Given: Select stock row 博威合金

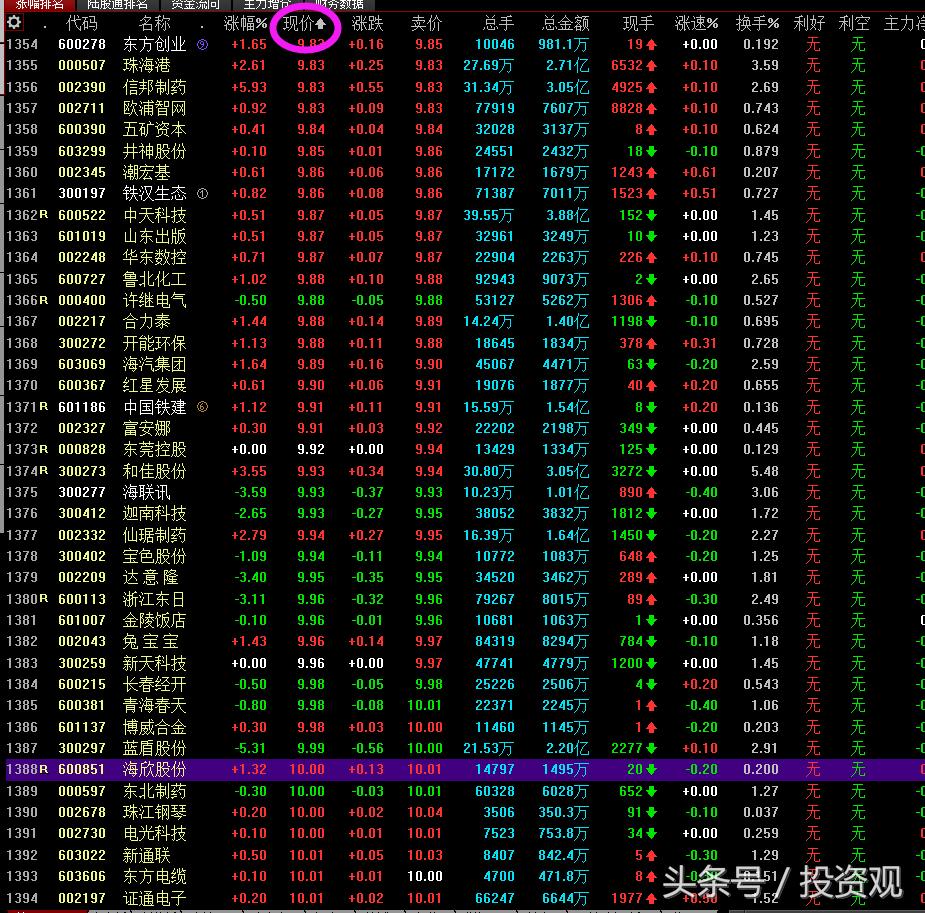Looking at the screenshot, I should click(x=465, y=727).
